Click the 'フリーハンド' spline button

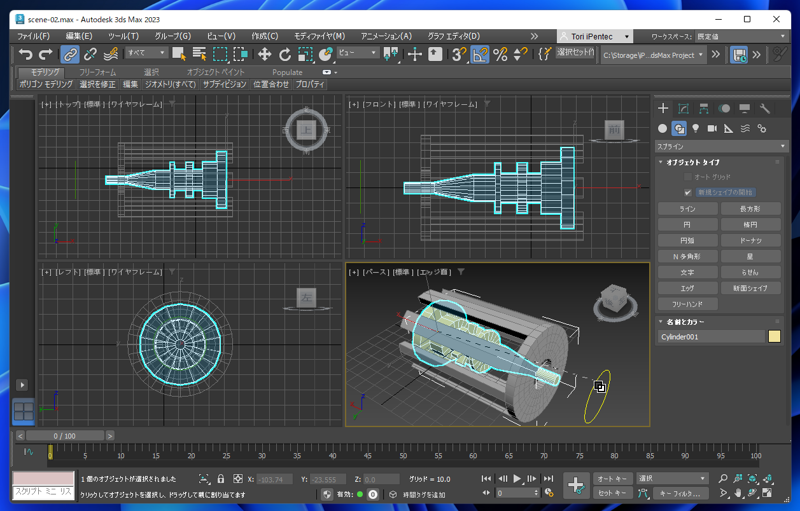687,303
